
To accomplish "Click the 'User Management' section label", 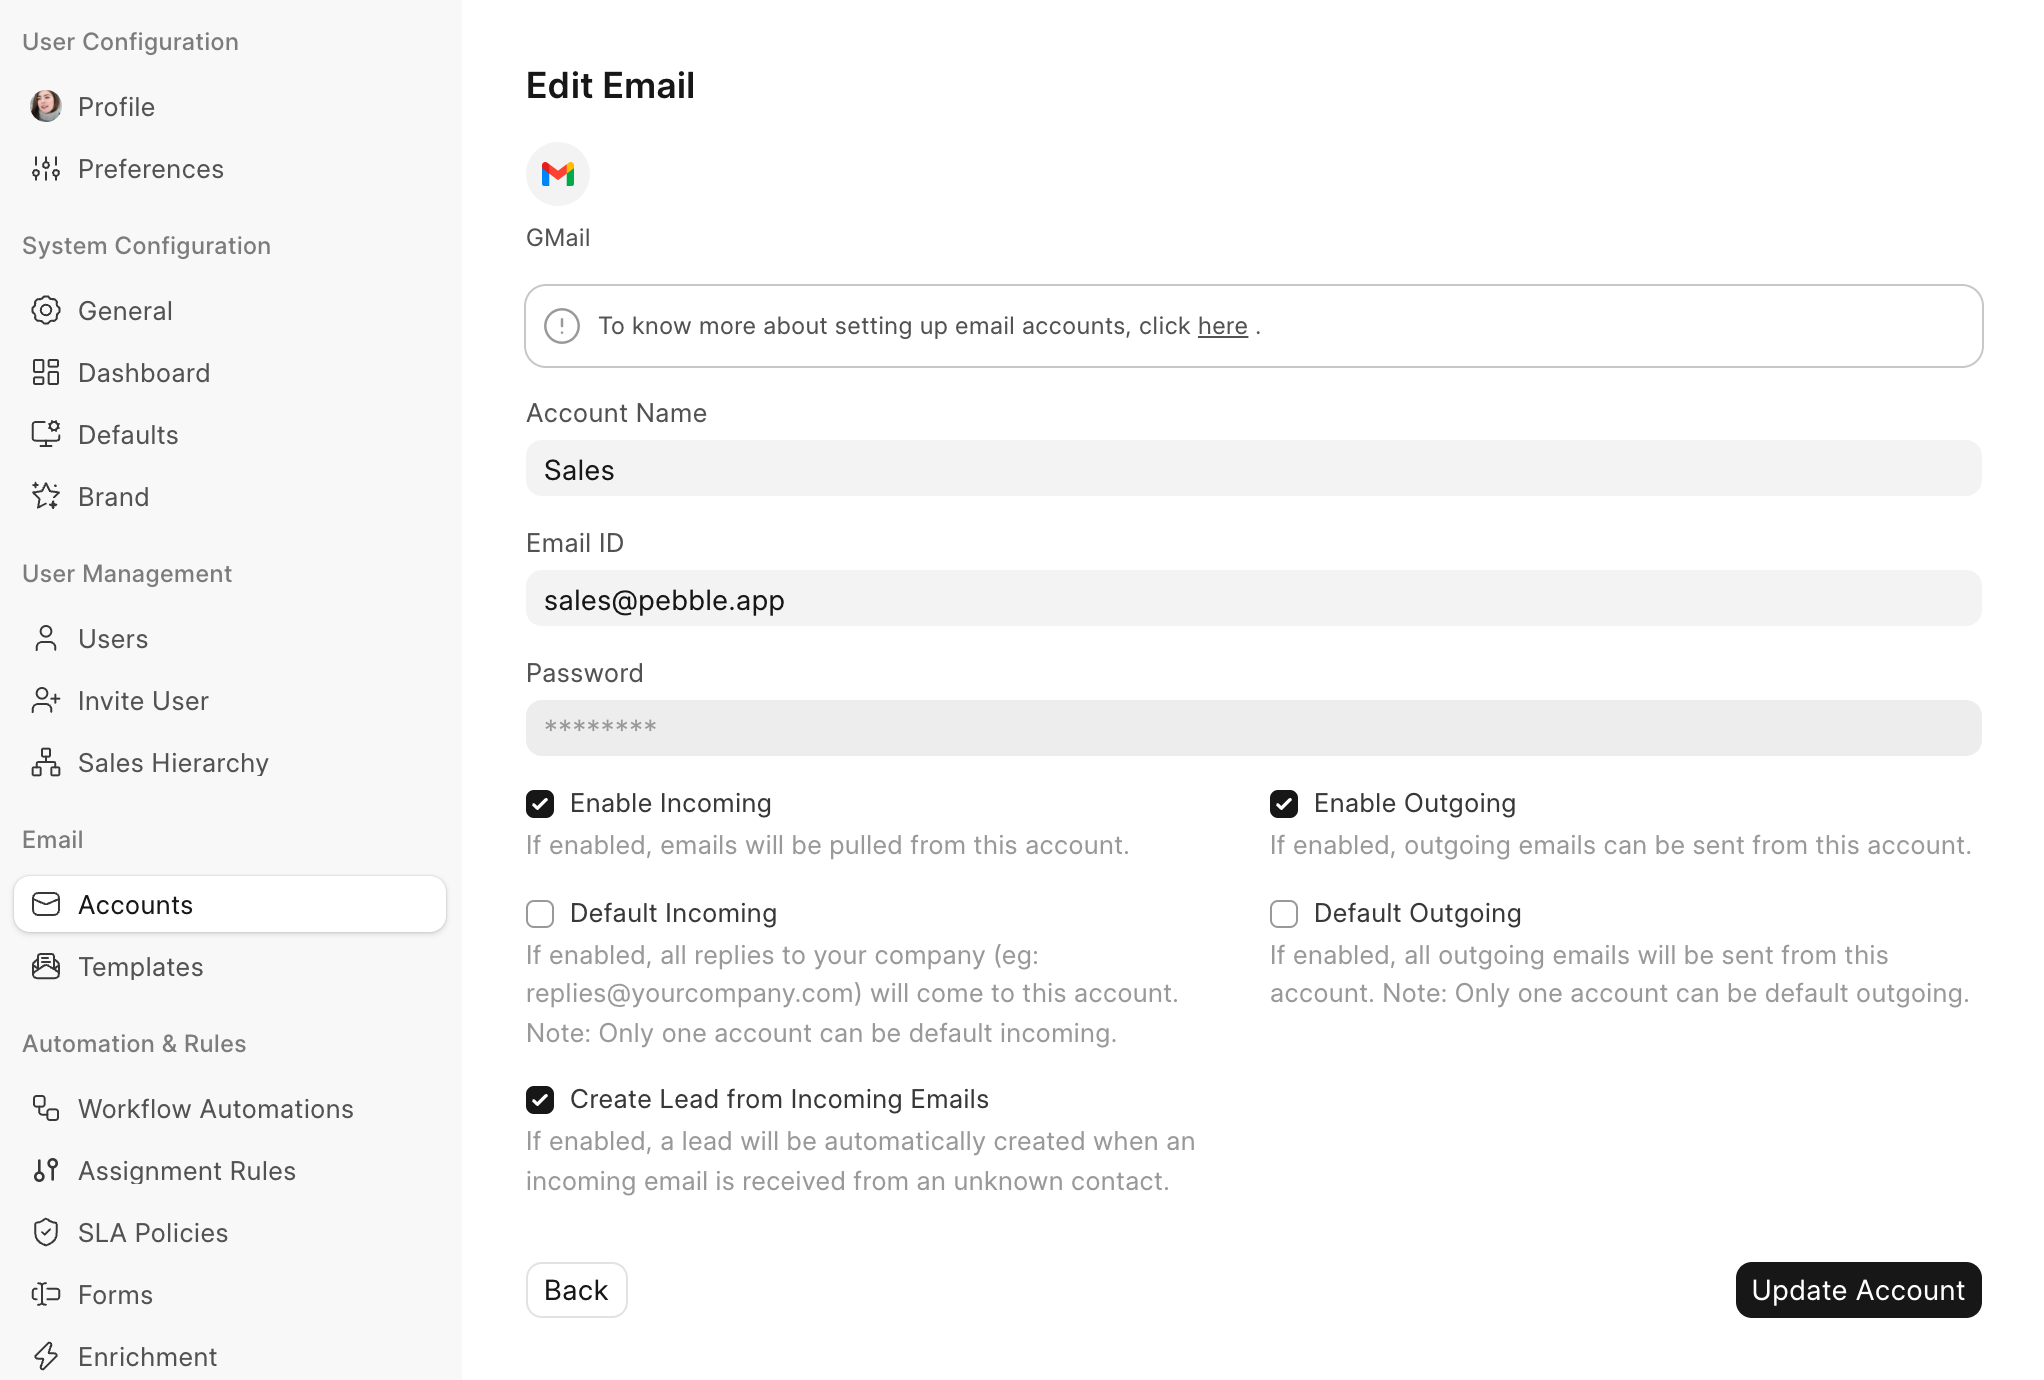I will point(127,574).
